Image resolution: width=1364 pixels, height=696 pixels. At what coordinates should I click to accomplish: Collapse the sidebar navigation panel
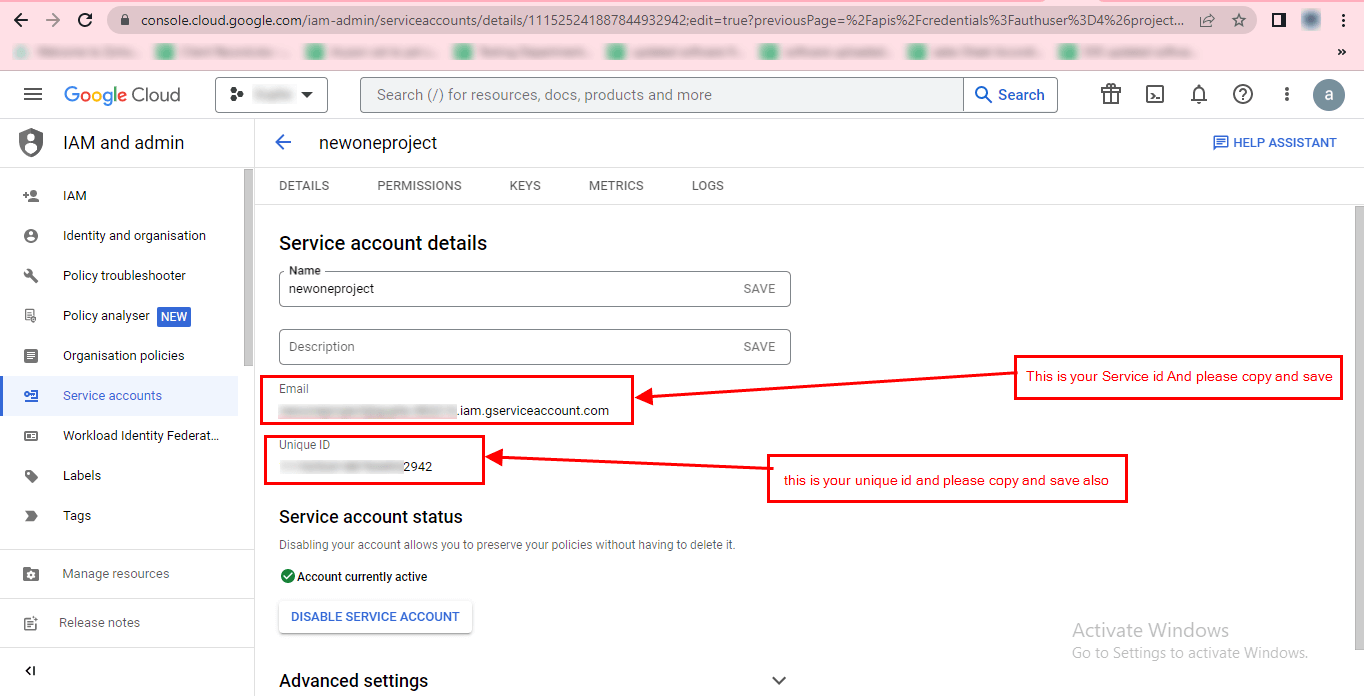(x=30, y=671)
